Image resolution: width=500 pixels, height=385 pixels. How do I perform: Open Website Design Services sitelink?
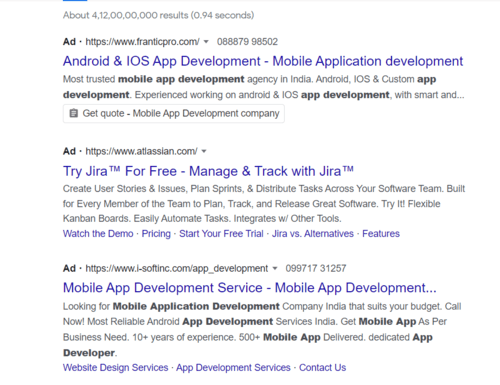(x=116, y=368)
